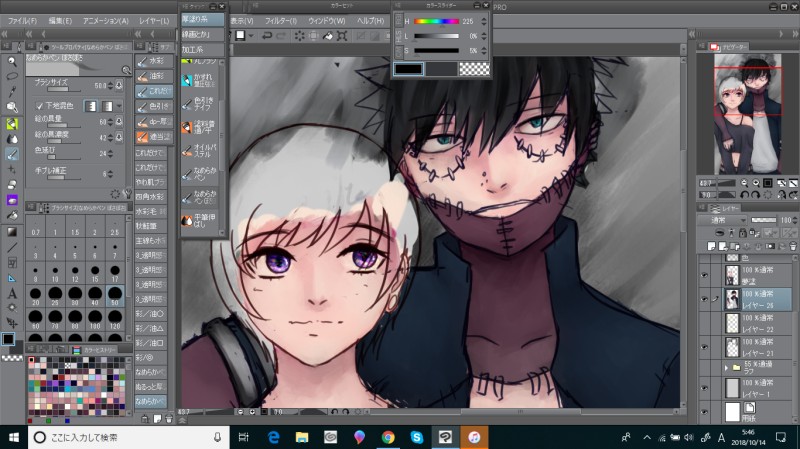Screen dimensions: 800x449
Task: Show the hidden レイヤー 22 layer
Action: [705, 323]
